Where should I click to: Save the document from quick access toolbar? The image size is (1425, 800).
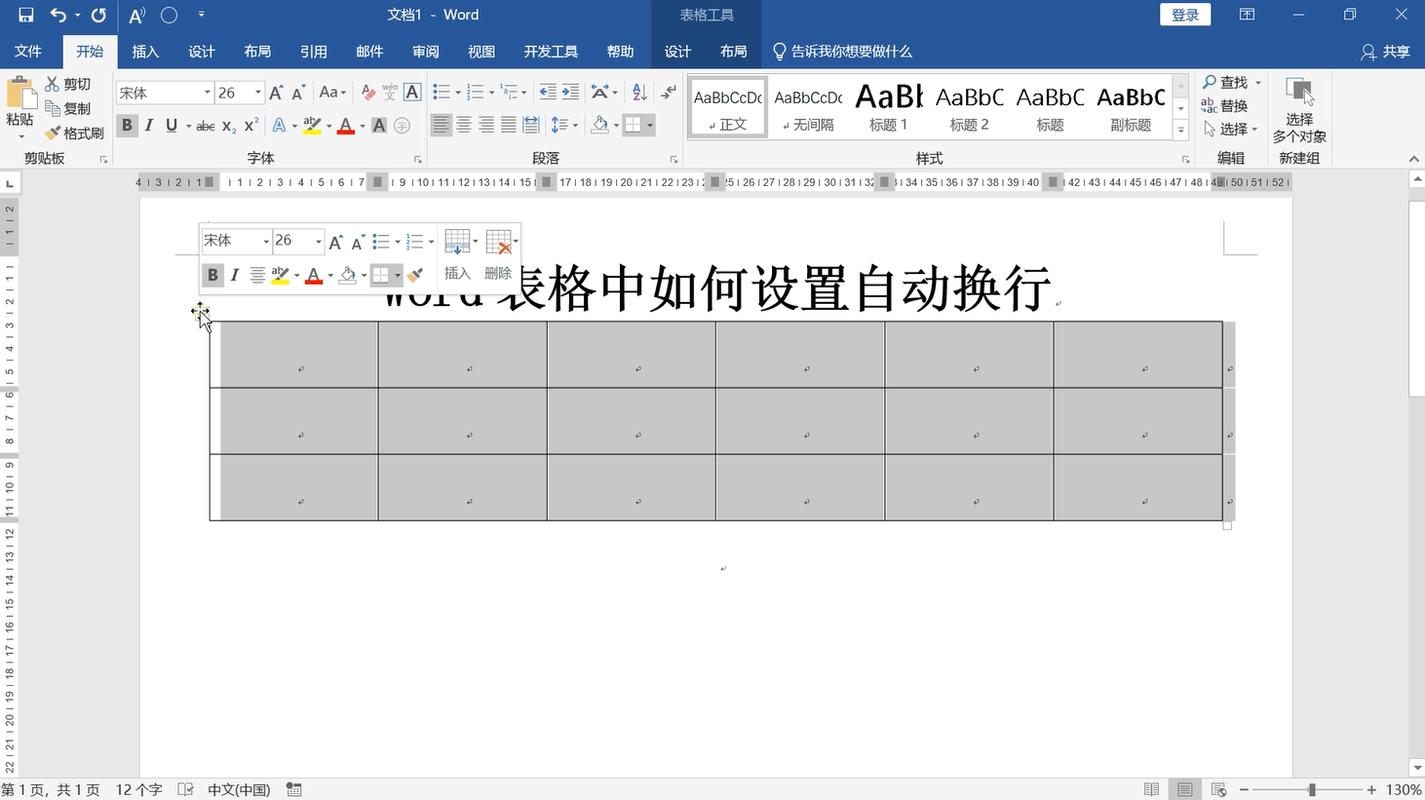pyautogui.click(x=26, y=15)
